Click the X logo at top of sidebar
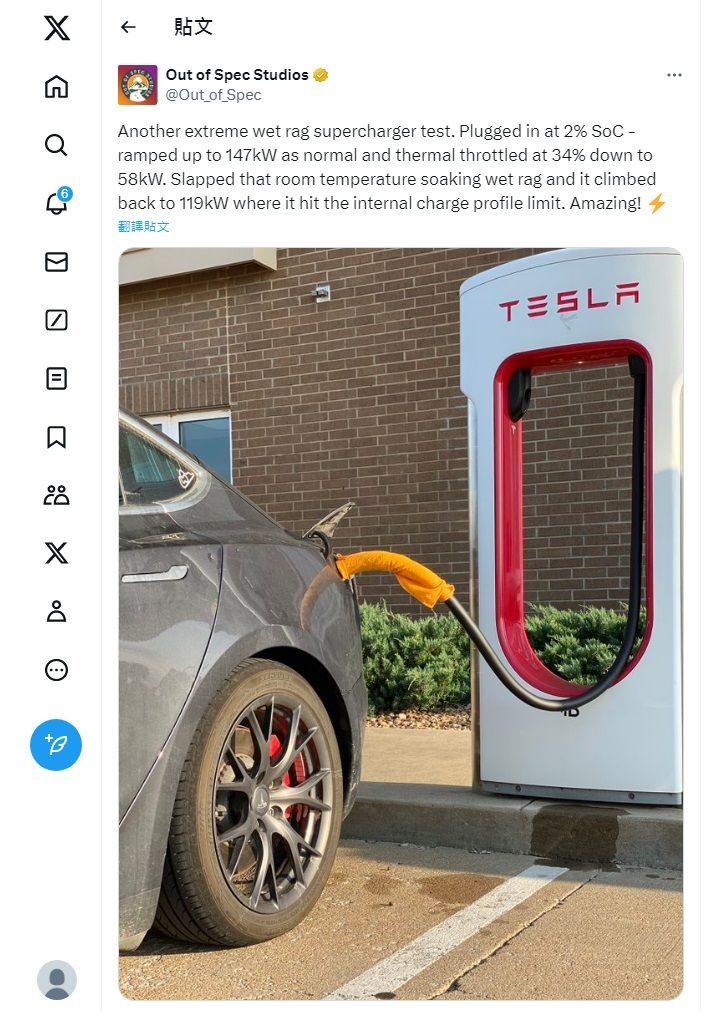Screen dimensions: 710x1011 (56, 28)
